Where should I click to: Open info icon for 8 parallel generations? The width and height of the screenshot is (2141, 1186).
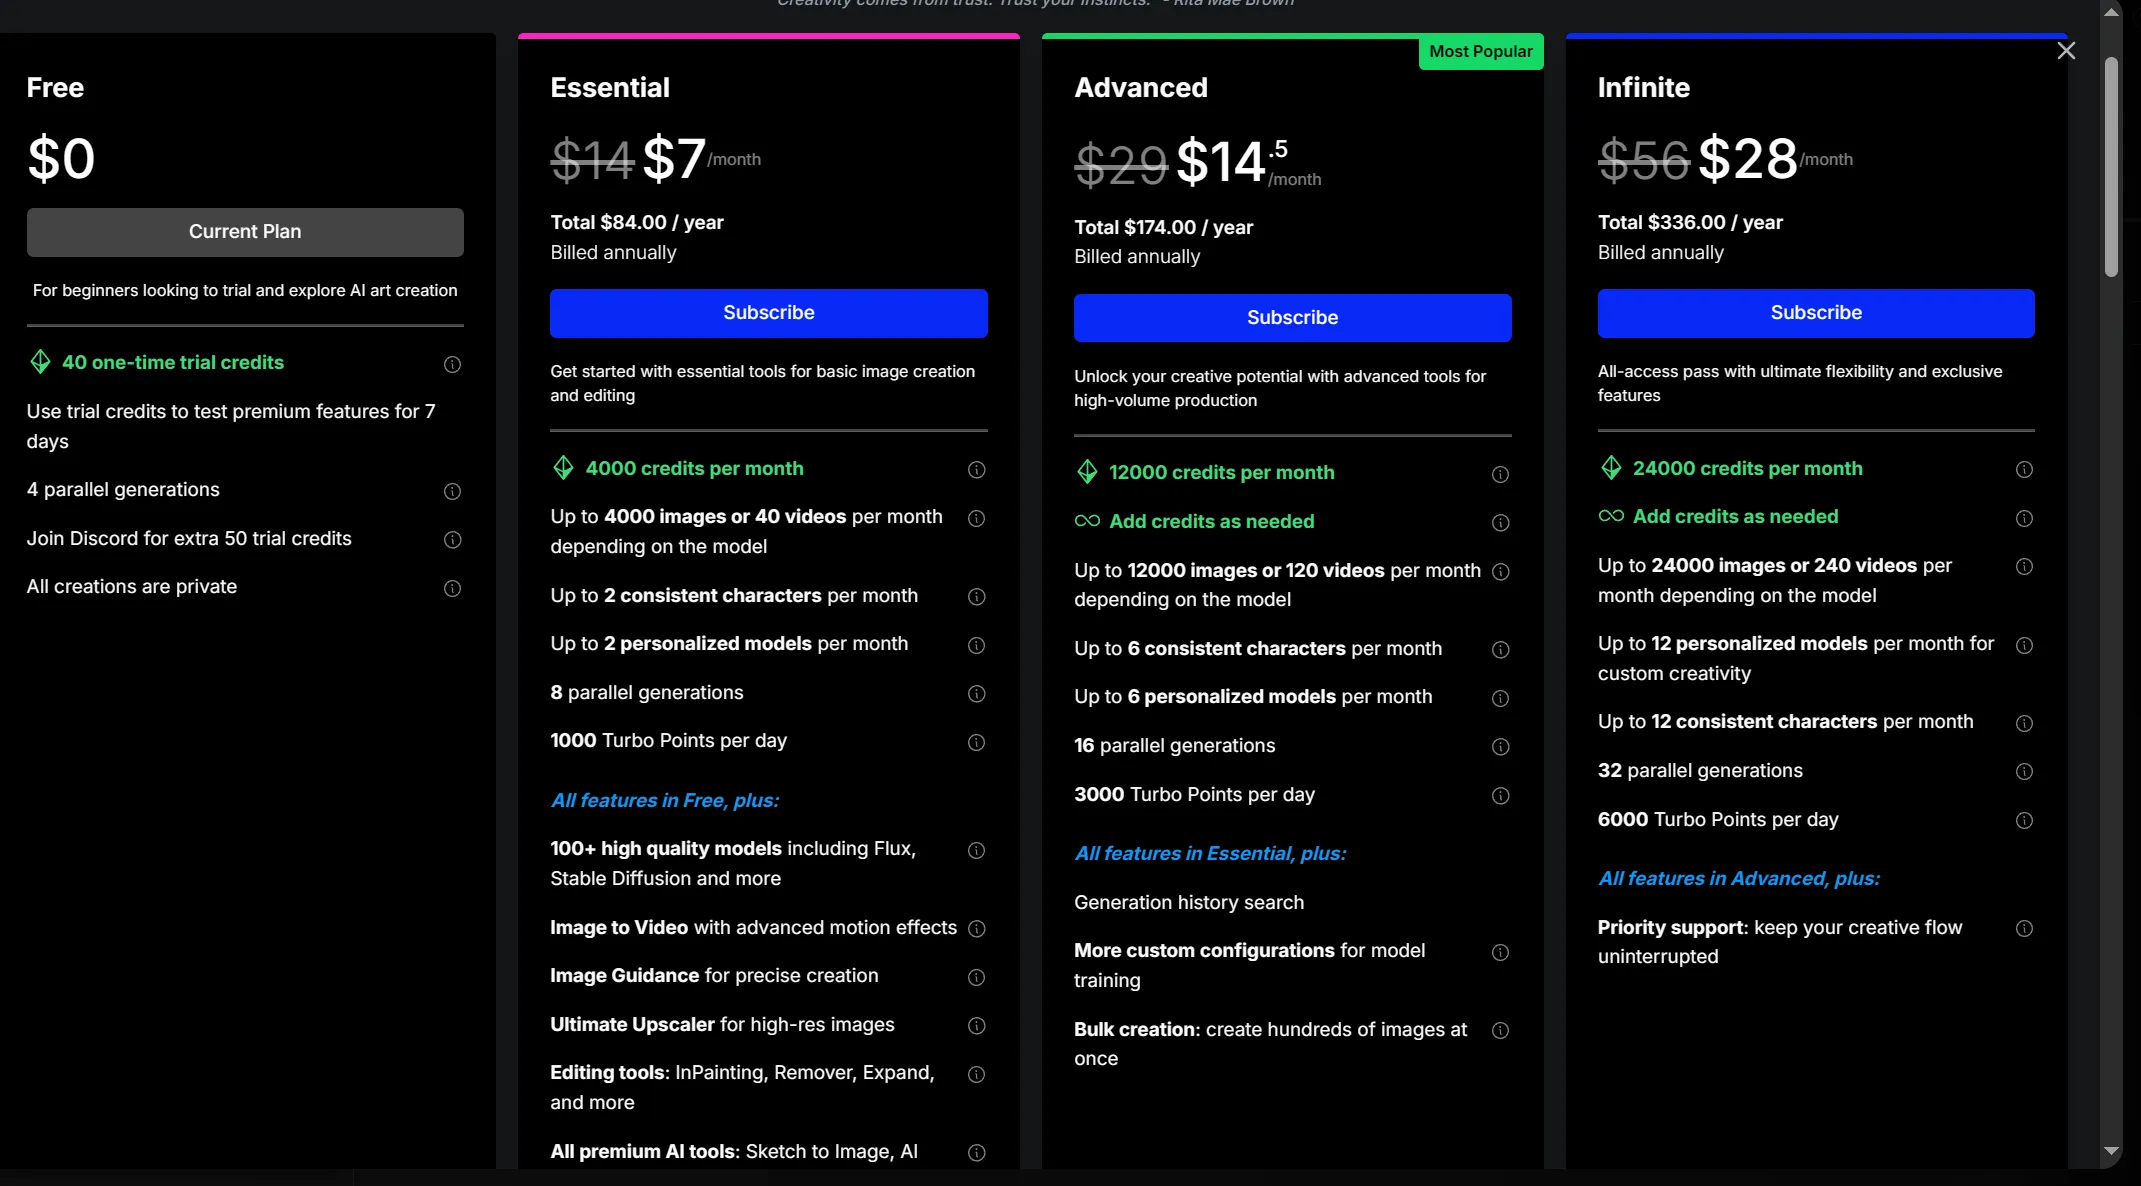tap(977, 694)
